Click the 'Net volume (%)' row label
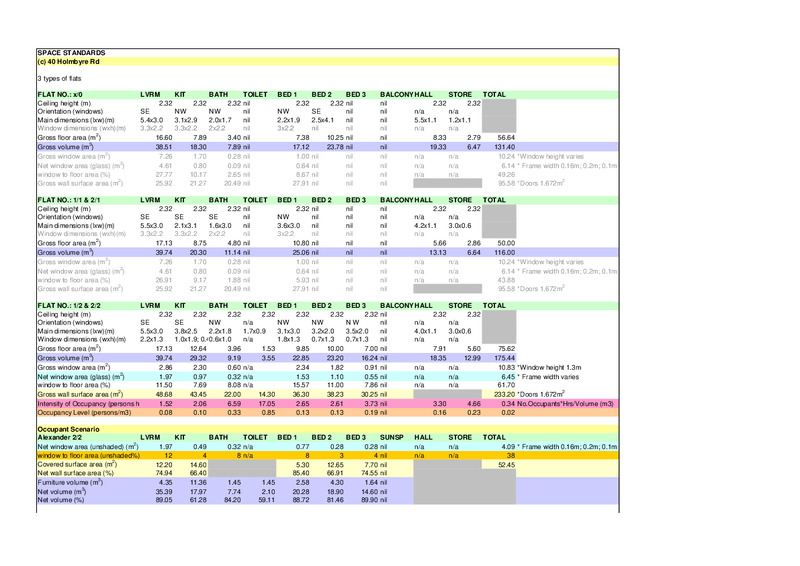 61,500
